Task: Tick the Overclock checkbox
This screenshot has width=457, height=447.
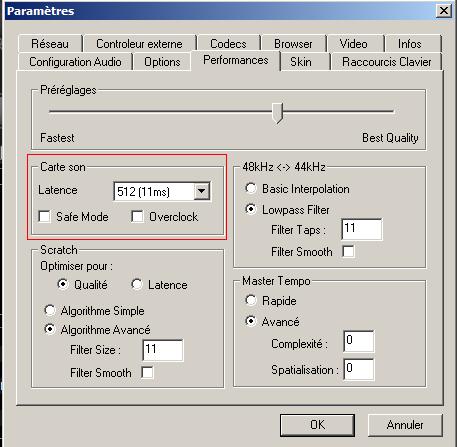Action: click(137, 217)
